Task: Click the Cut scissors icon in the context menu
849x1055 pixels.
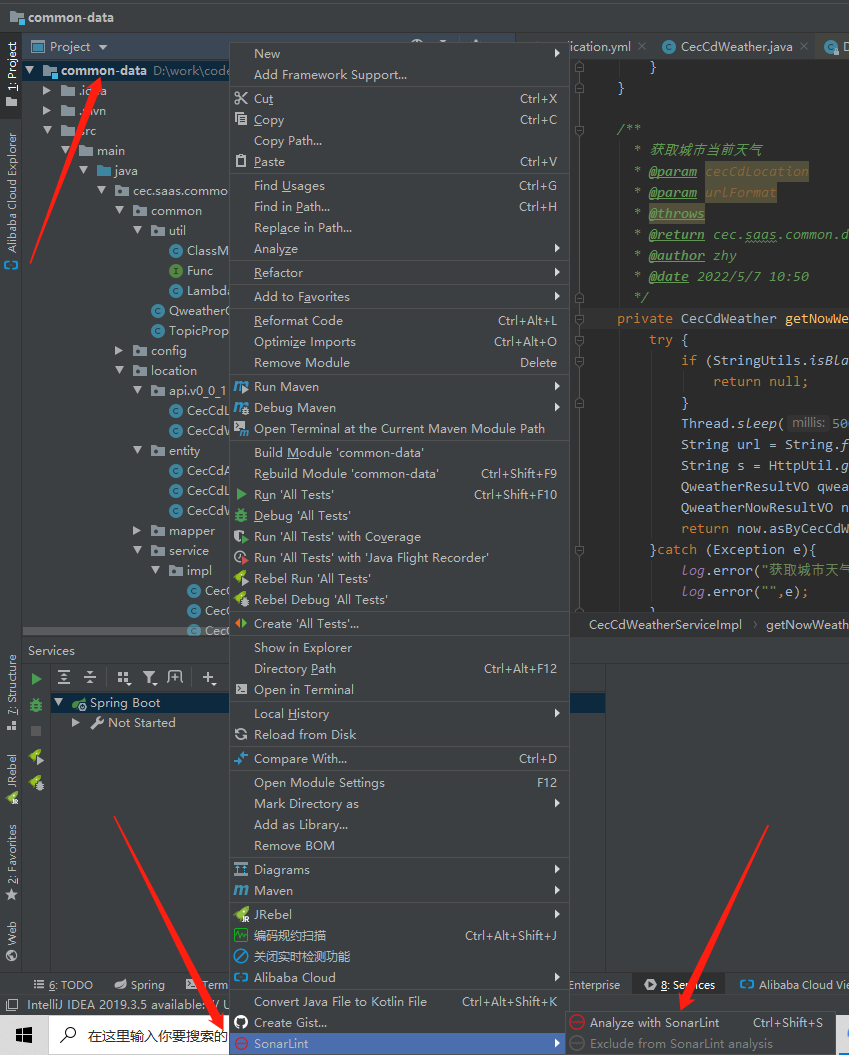Action: pos(241,98)
